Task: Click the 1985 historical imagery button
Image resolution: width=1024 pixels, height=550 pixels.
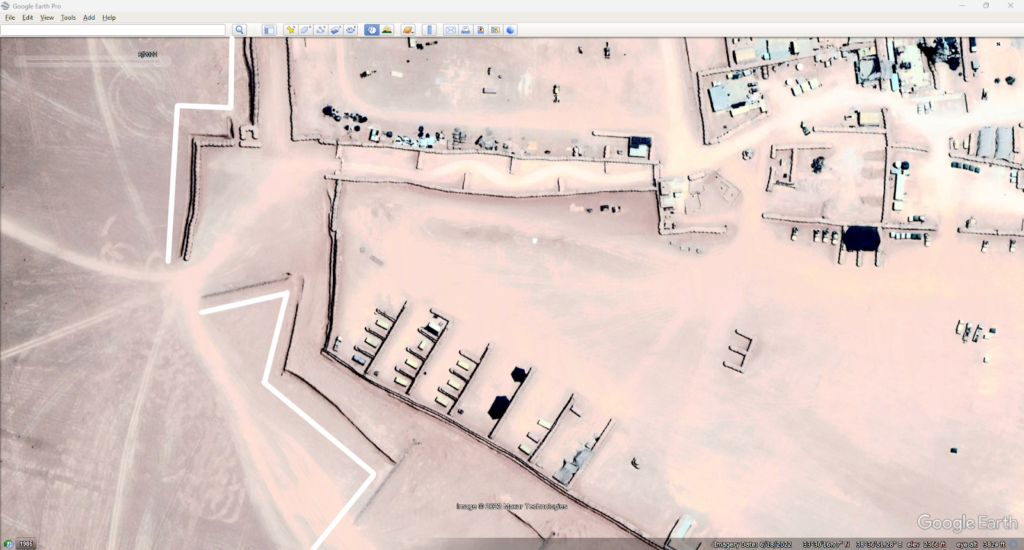Action: click(x=23, y=544)
